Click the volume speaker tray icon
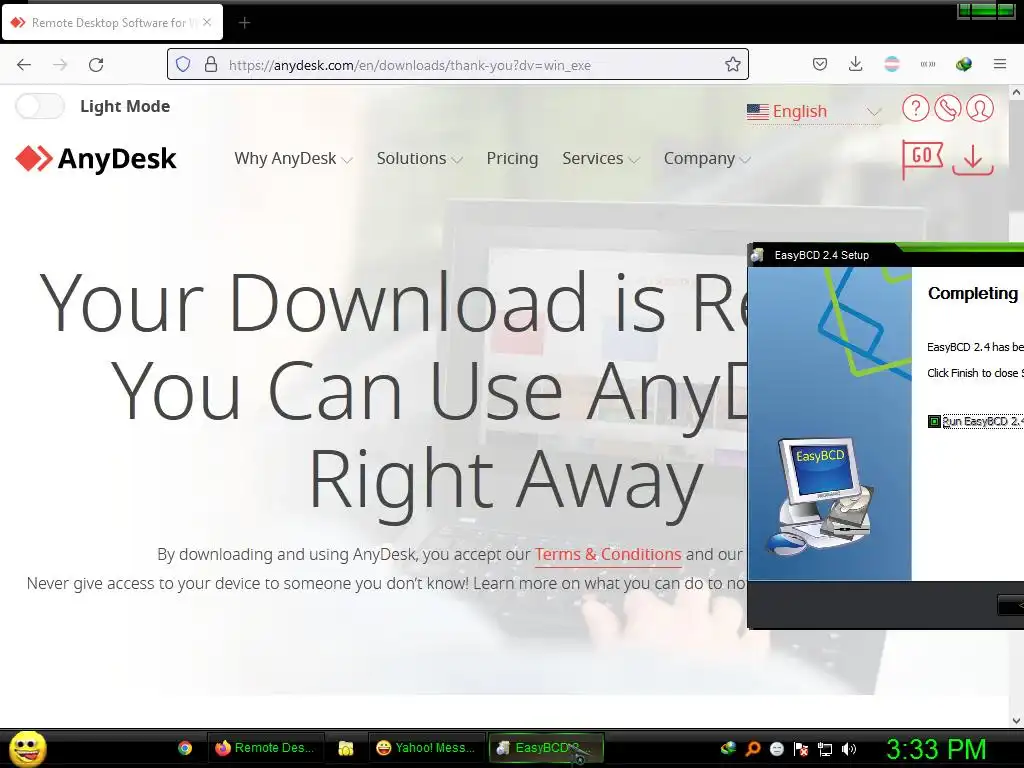This screenshot has width=1024, height=768. tap(849, 749)
